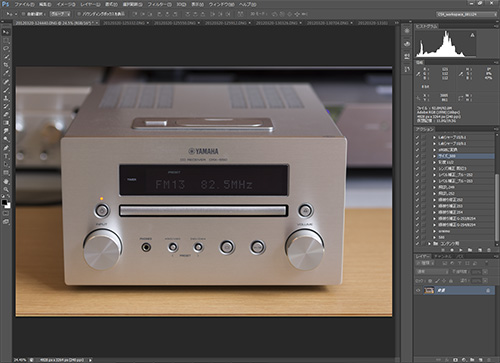Select the Pen tool

coord(6,148)
